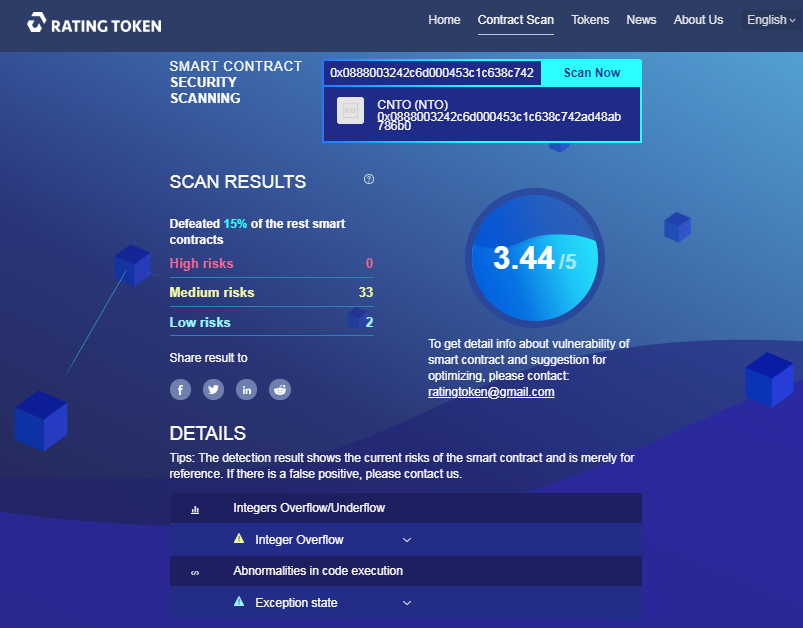The image size is (803, 628).
Task: Open the About Us page
Action: click(698, 20)
